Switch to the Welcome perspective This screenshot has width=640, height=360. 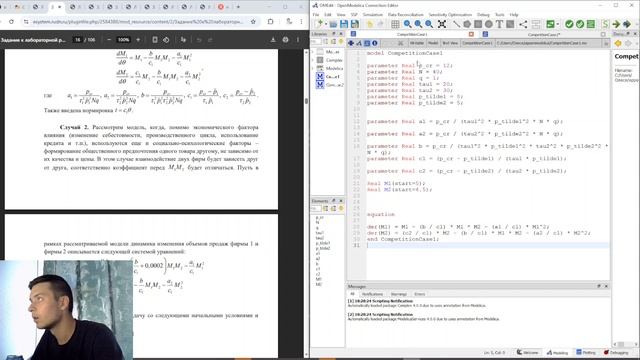click(527, 352)
